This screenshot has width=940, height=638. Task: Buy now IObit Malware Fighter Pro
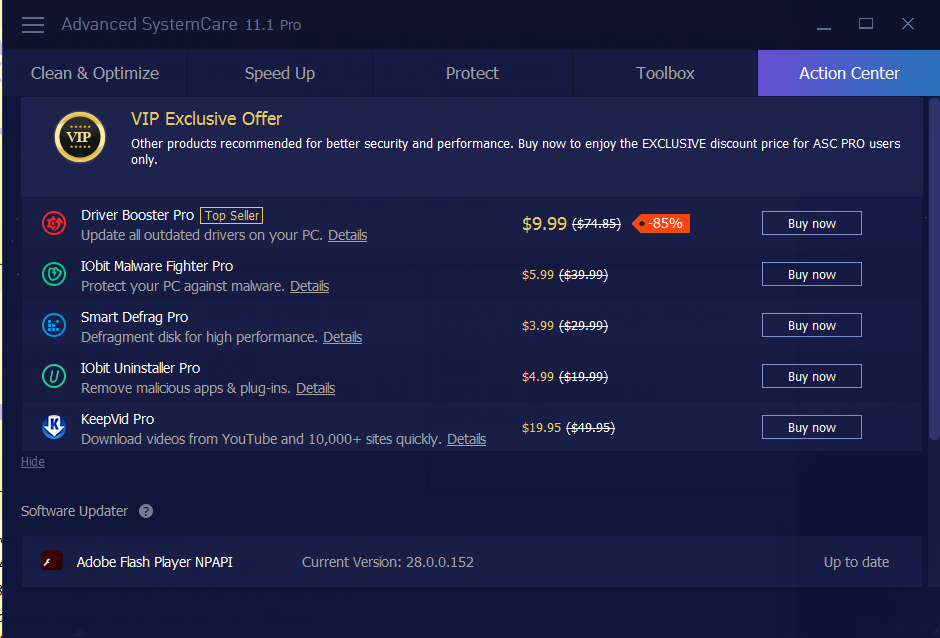point(812,274)
